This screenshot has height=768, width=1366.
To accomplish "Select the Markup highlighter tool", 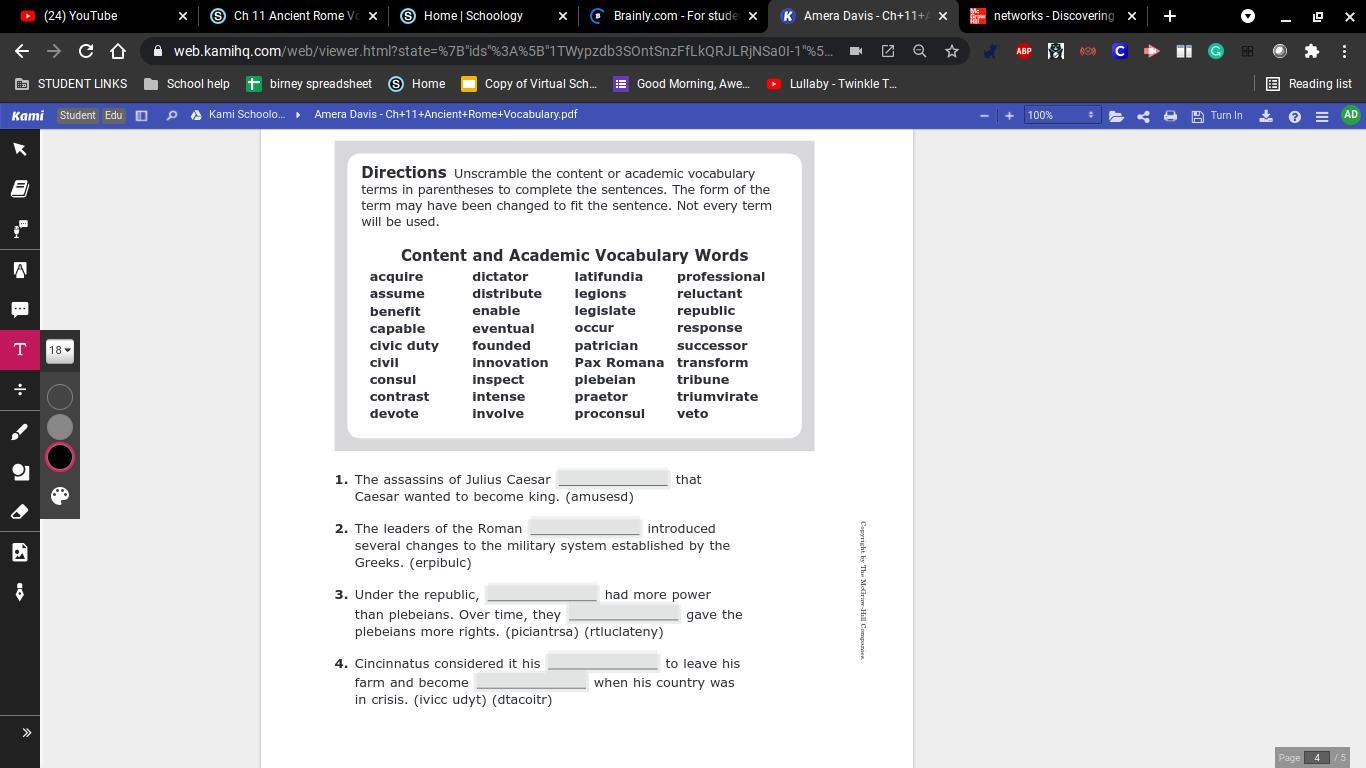I will (x=20, y=270).
